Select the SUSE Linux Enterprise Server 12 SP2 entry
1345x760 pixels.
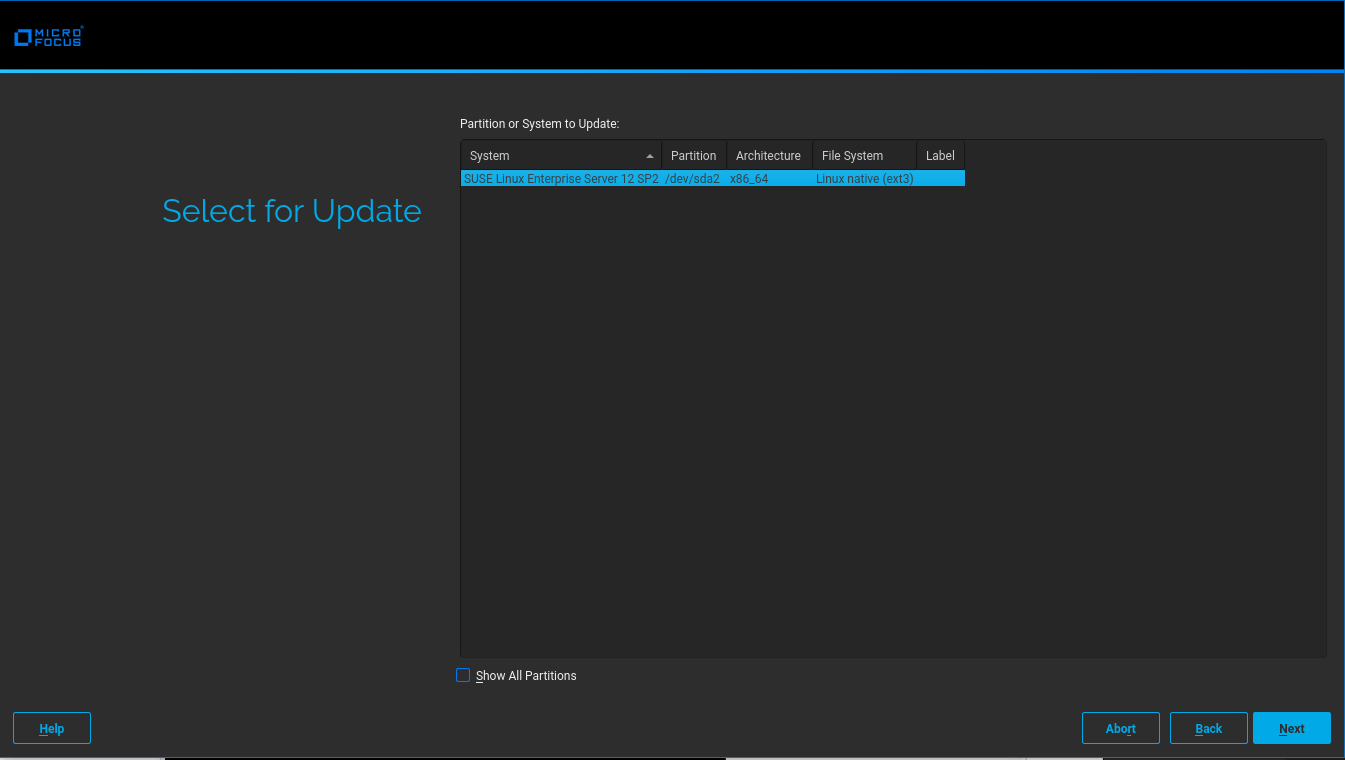pos(560,179)
